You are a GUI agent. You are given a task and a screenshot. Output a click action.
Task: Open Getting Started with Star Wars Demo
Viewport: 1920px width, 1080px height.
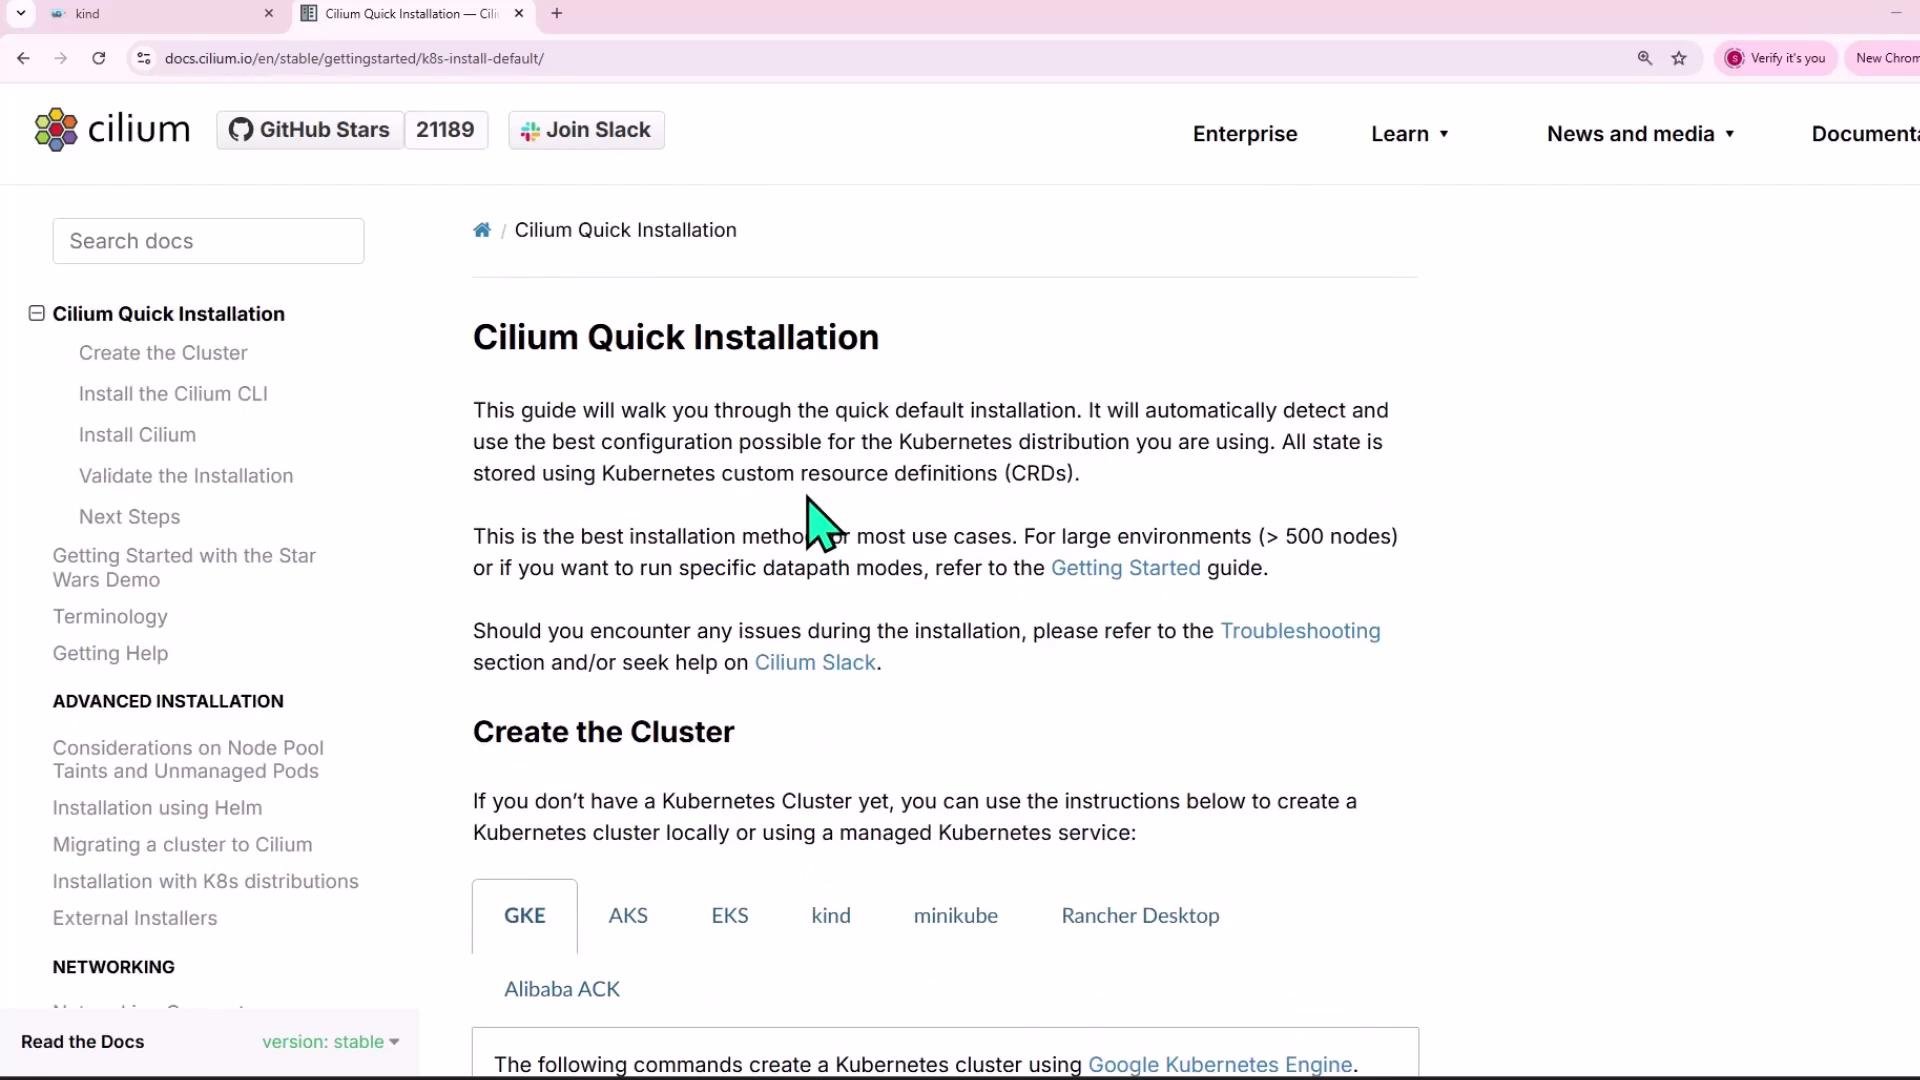point(184,568)
